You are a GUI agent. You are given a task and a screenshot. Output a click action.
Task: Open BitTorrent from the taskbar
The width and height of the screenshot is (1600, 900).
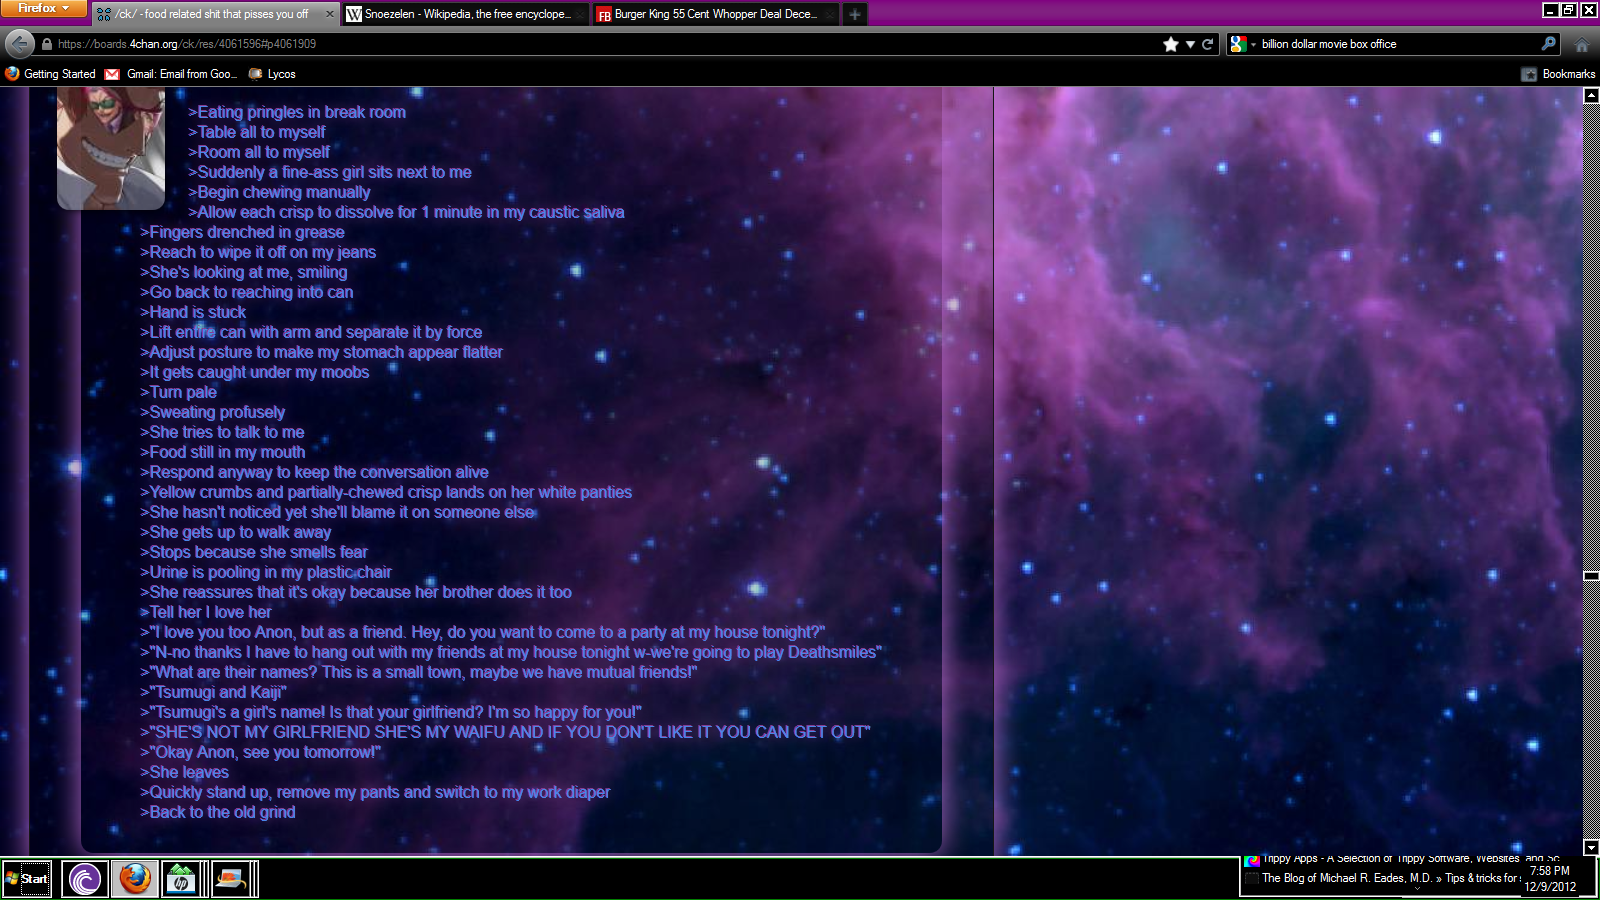click(x=85, y=879)
